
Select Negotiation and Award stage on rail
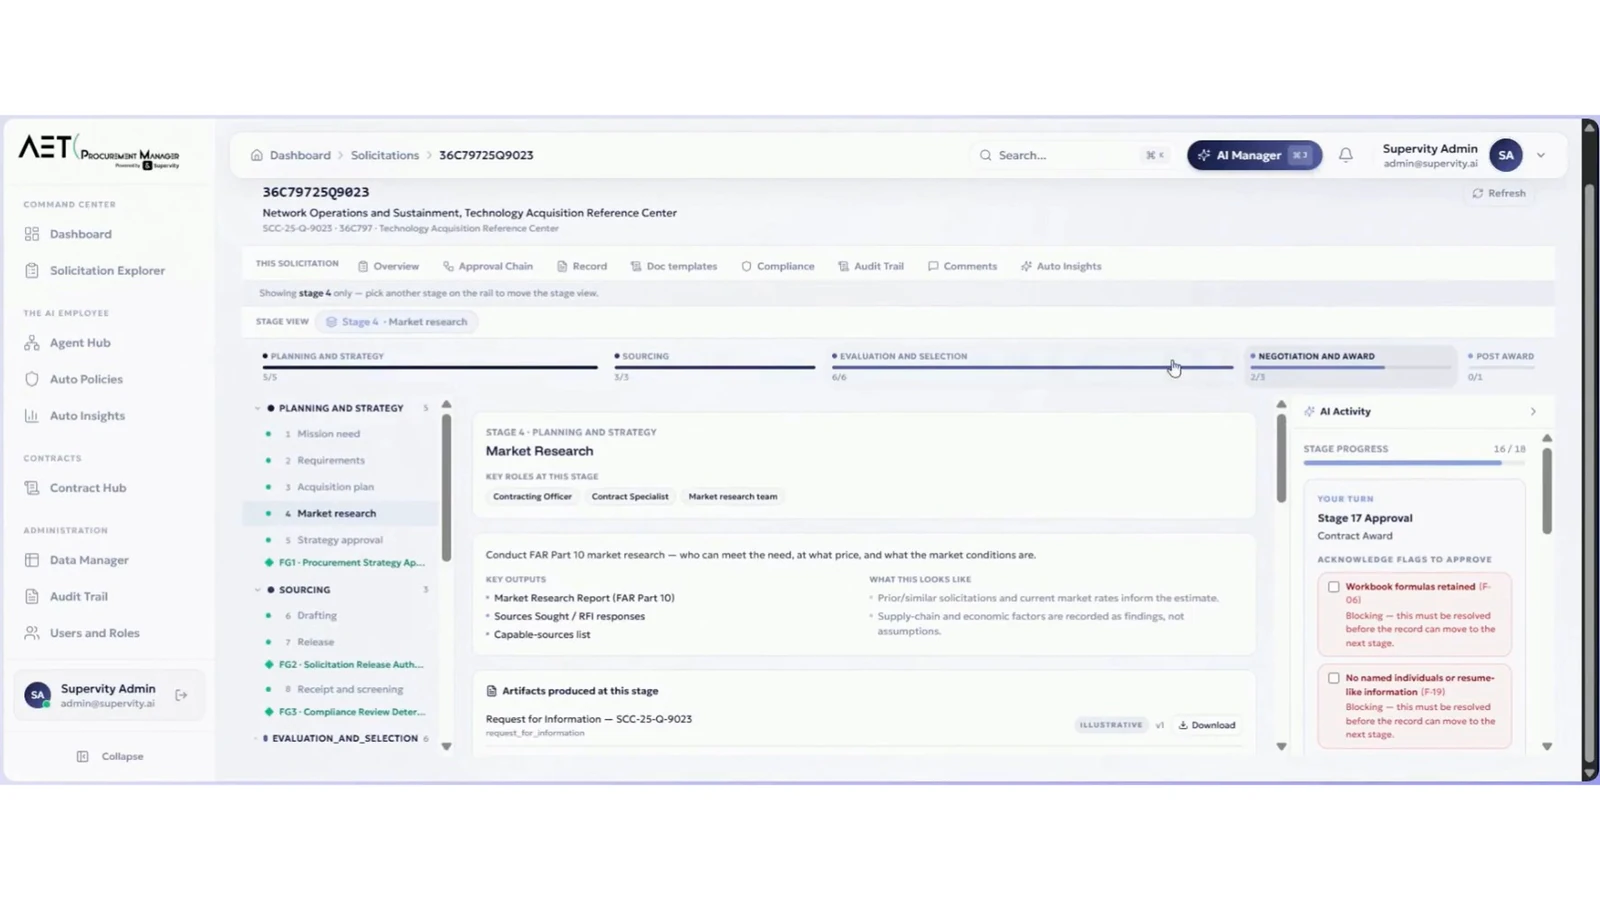click(1350, 365)
